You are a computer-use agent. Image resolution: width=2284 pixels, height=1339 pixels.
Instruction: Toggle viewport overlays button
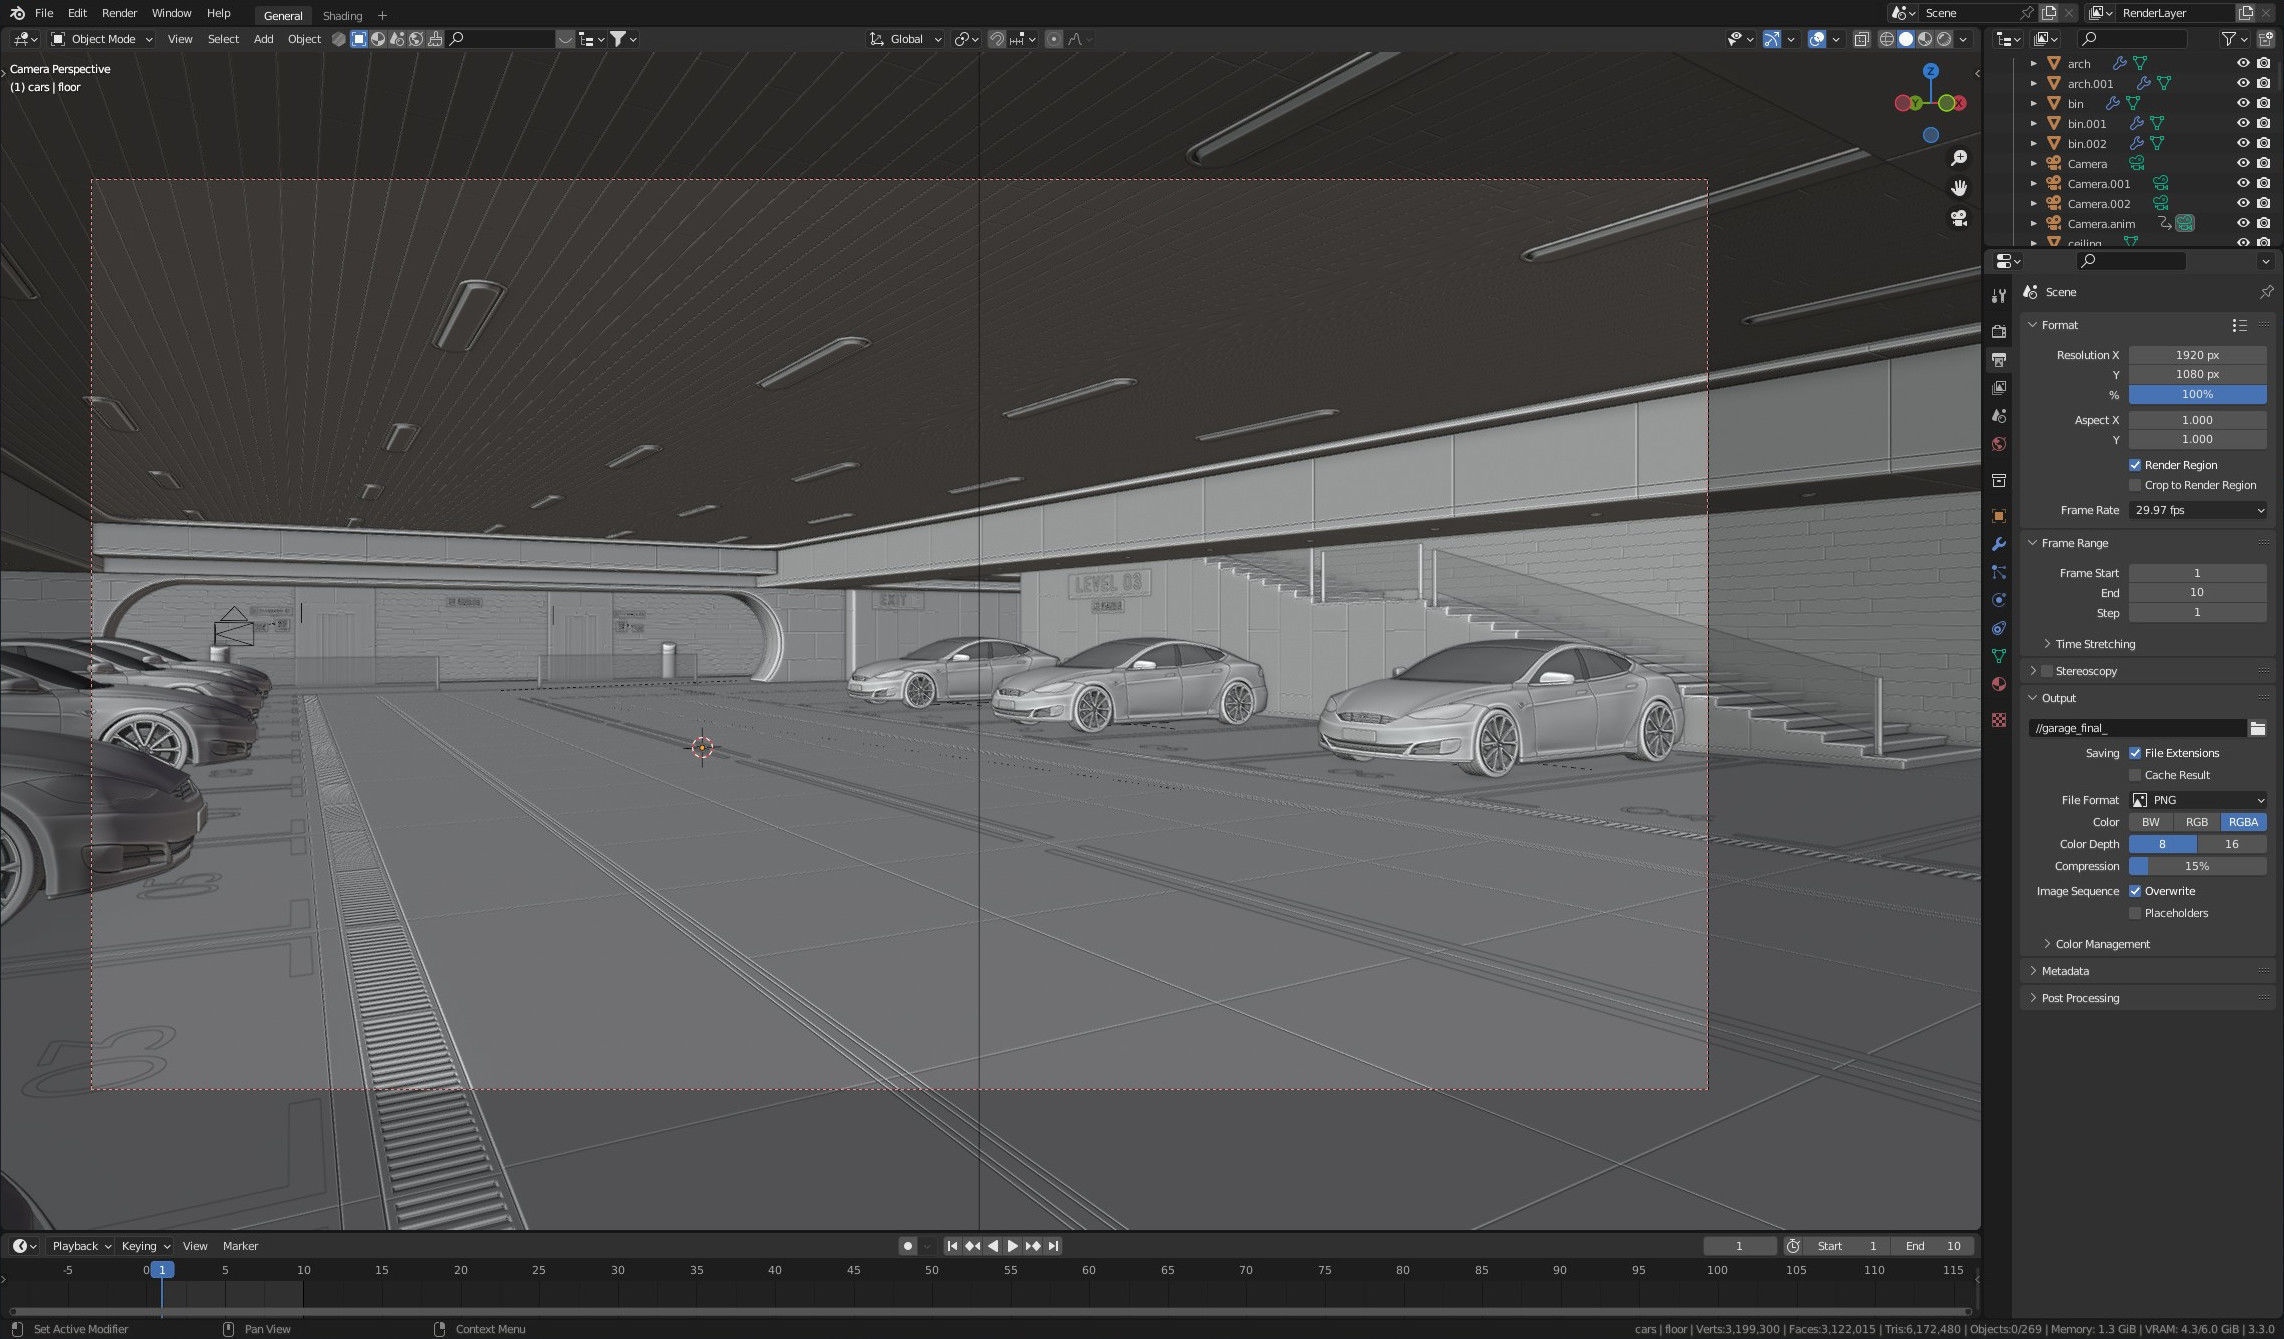click(x=1817, y=39)
